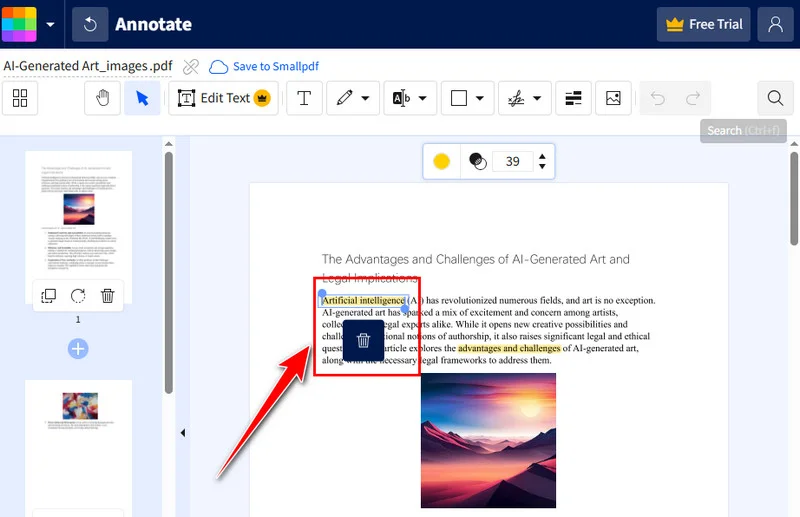The width and height of the screenshot is (800, 517).
Task: Rotate page 1 using rotate icon
Action: coord(78,296)
